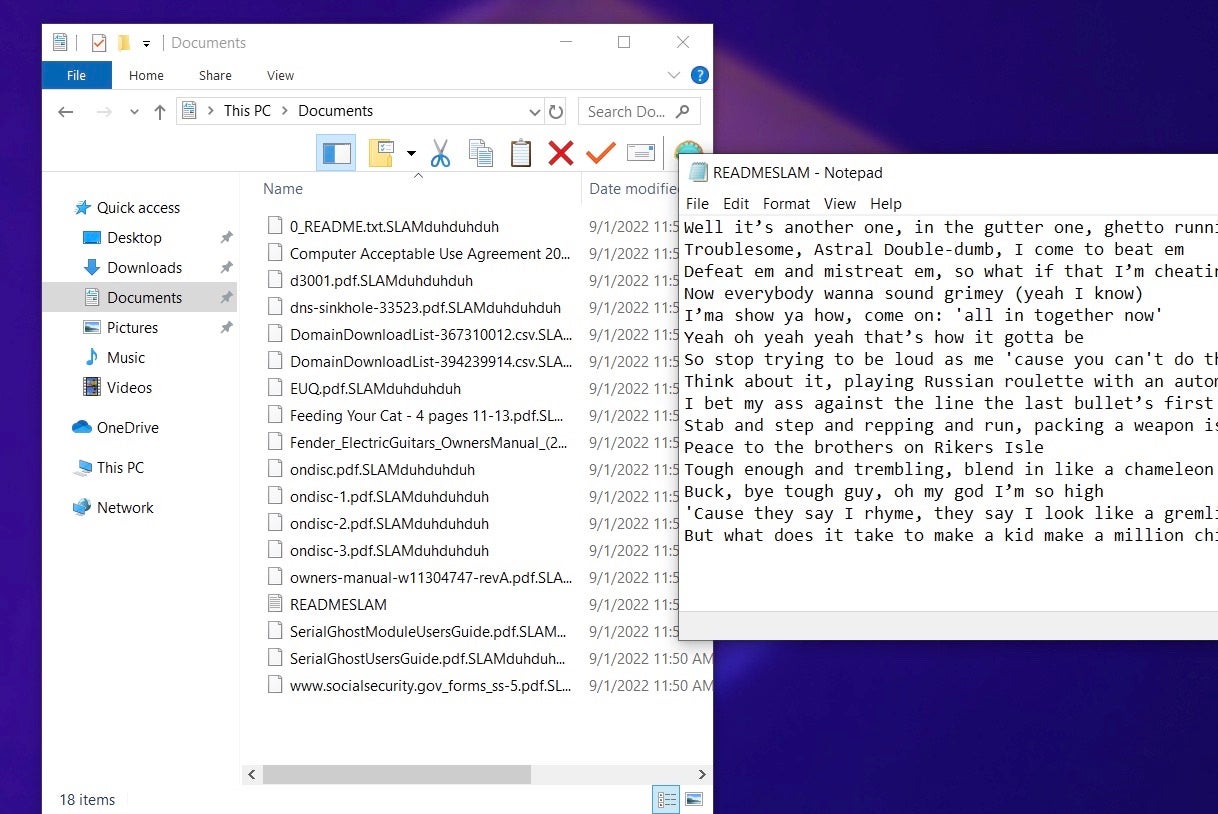
Task: Click the horizontal scrollbar in file list
Action: (396, 774)
